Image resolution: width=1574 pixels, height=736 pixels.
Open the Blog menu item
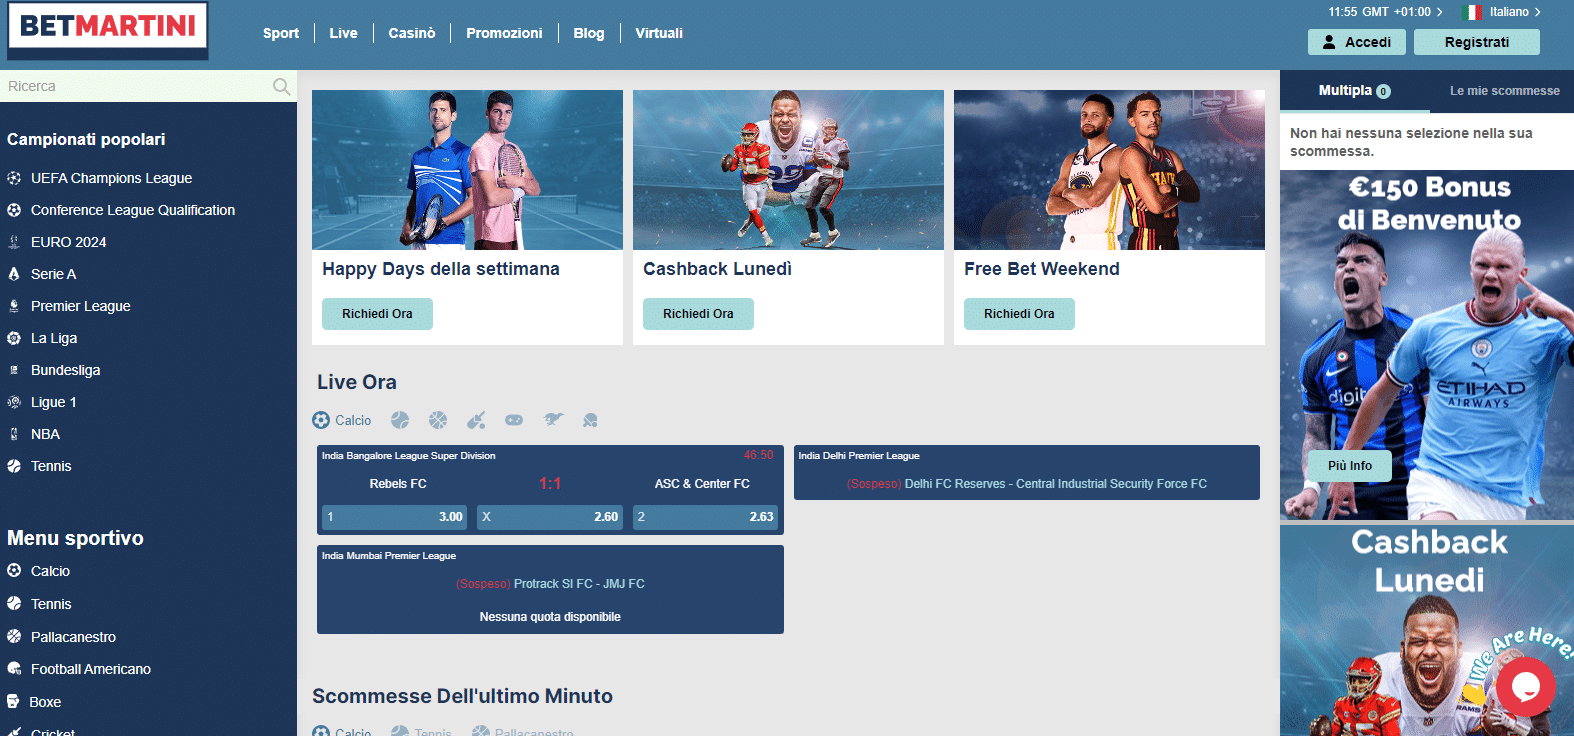[x=589, y=33]
